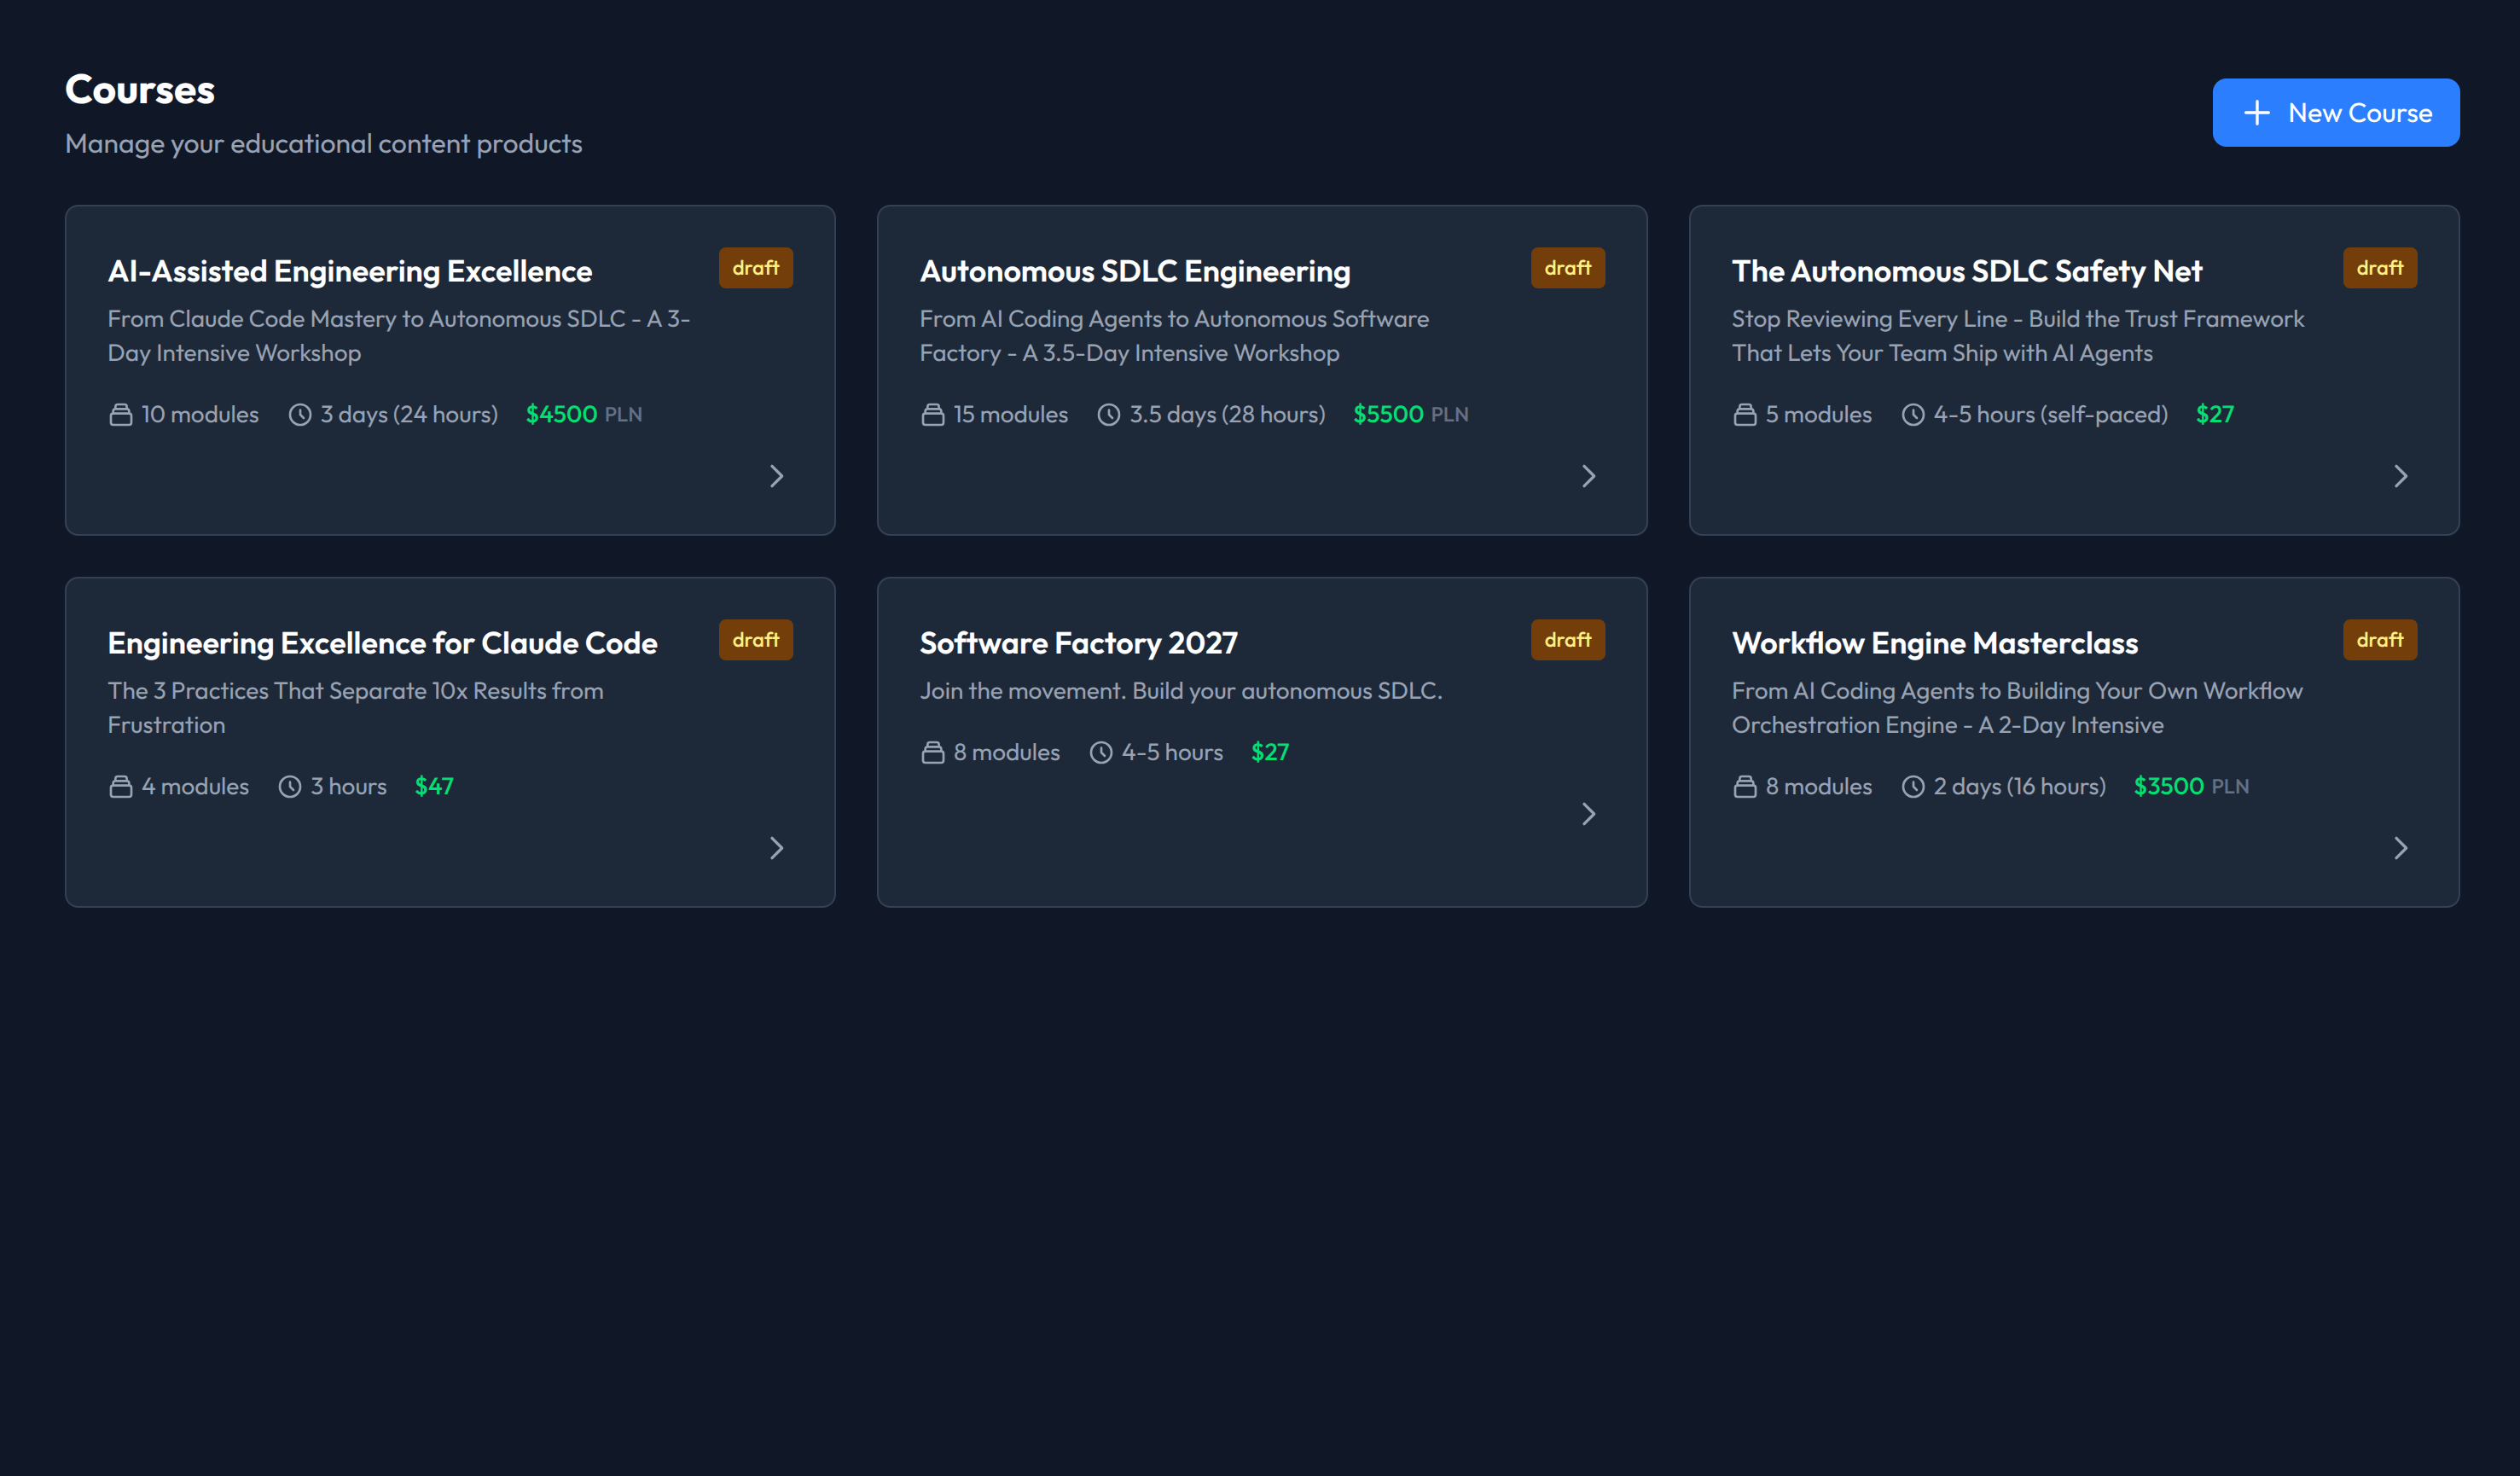Viewport: 2520px width, 1476px height.
Task: Click clock icon next to 3 days (24 hours)
Action: coord(300,415)
